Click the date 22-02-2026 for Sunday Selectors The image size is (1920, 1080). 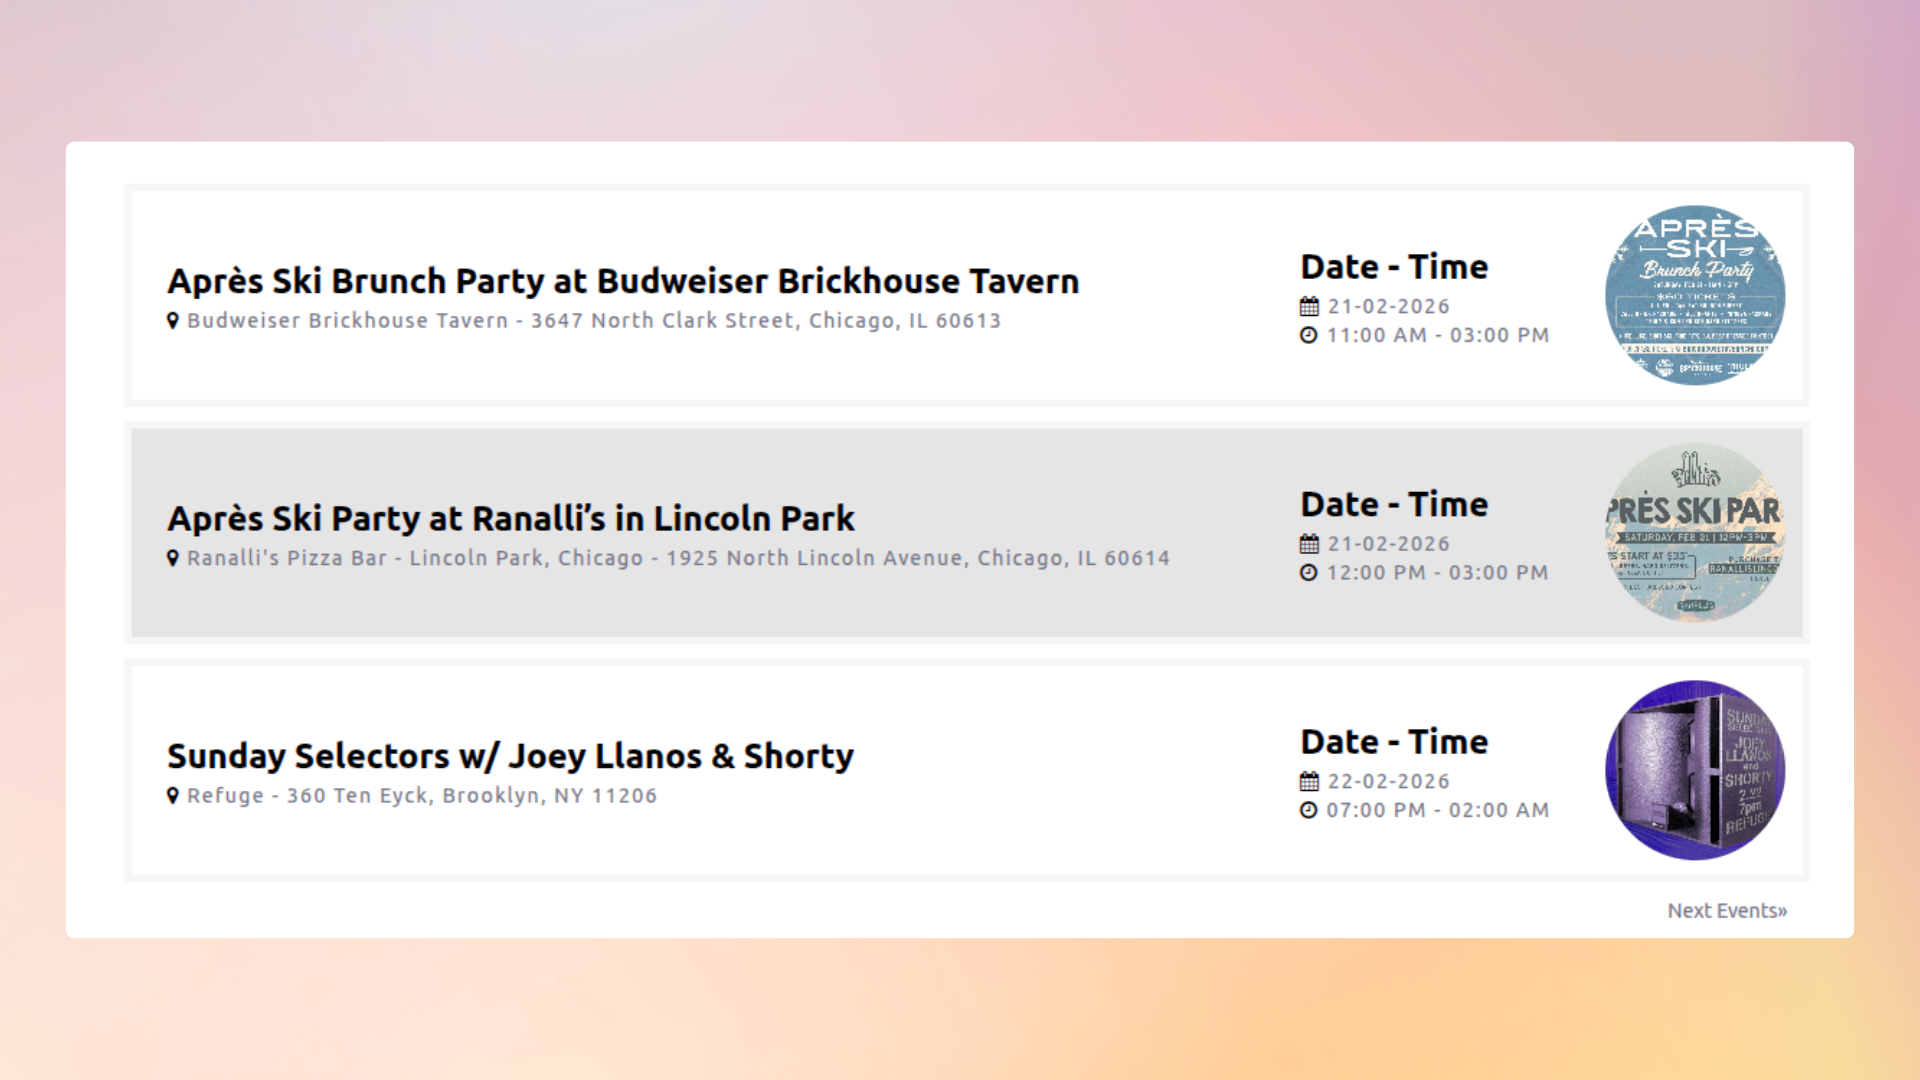(1386, 781)
